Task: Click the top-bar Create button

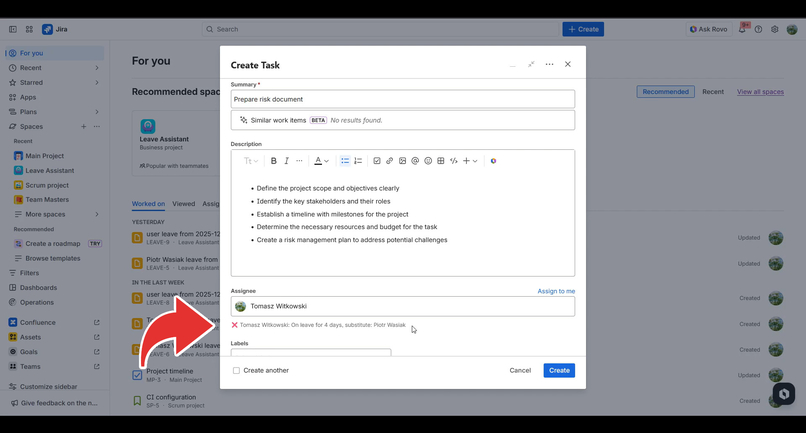Action: click(583, 29)
